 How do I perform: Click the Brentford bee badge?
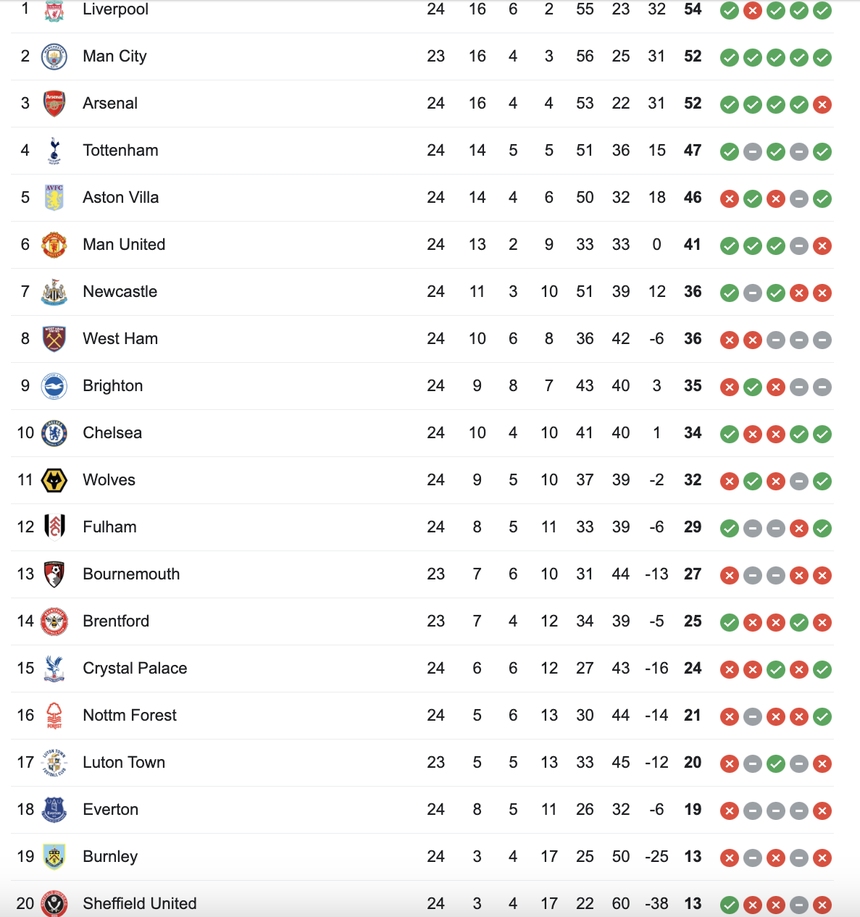coord(54,621)
